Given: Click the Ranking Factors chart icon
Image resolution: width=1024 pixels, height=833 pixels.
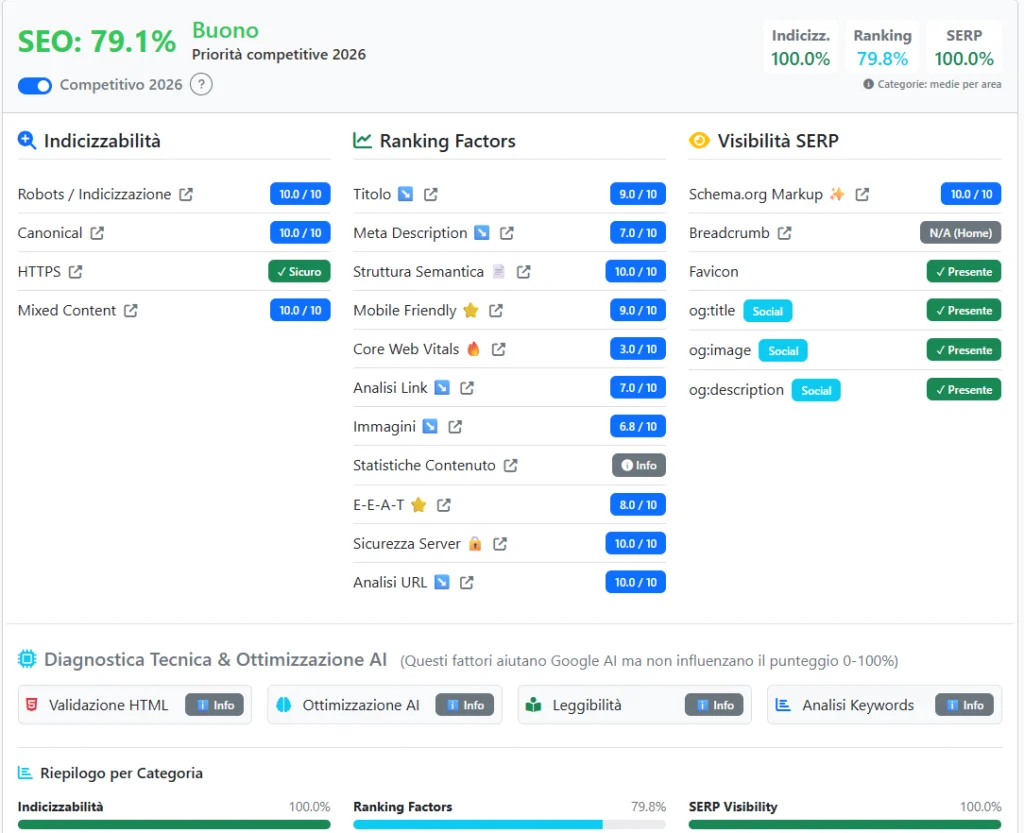Looking at the screenshot, I should (362, 140).
